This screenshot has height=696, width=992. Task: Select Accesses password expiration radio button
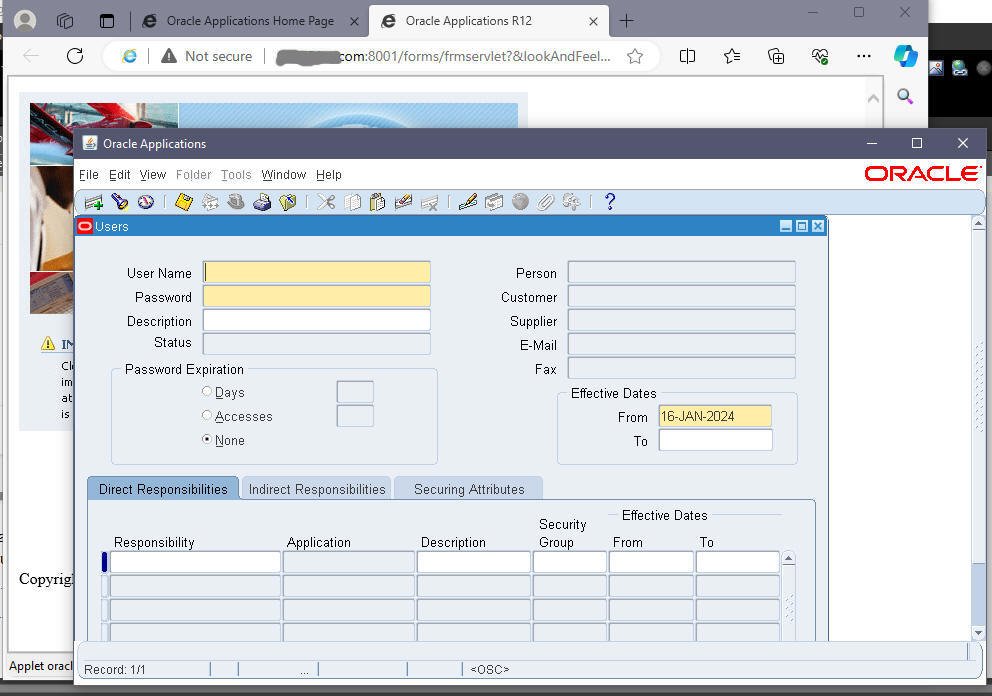[206, 416]
